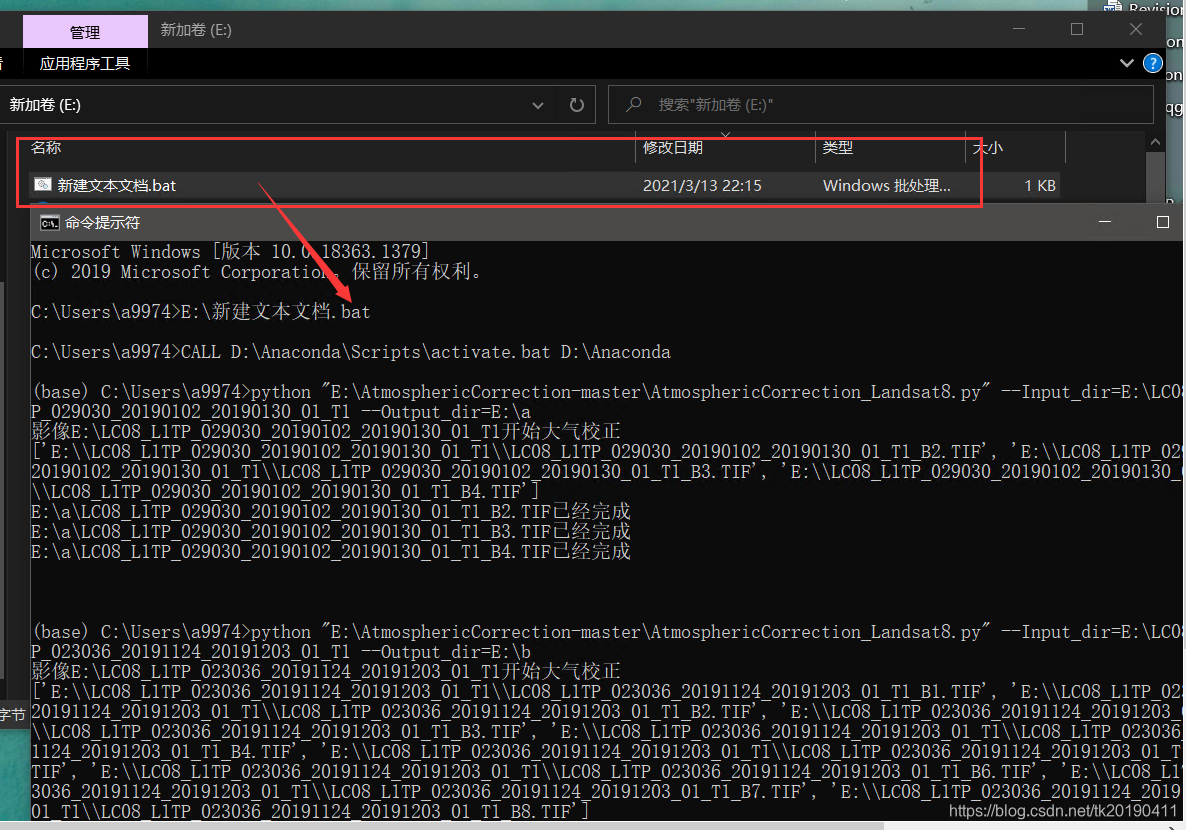Expand the ribbon with chevron arrow
Viewport: 1186px width, 830px height.
pos(1126,64)
